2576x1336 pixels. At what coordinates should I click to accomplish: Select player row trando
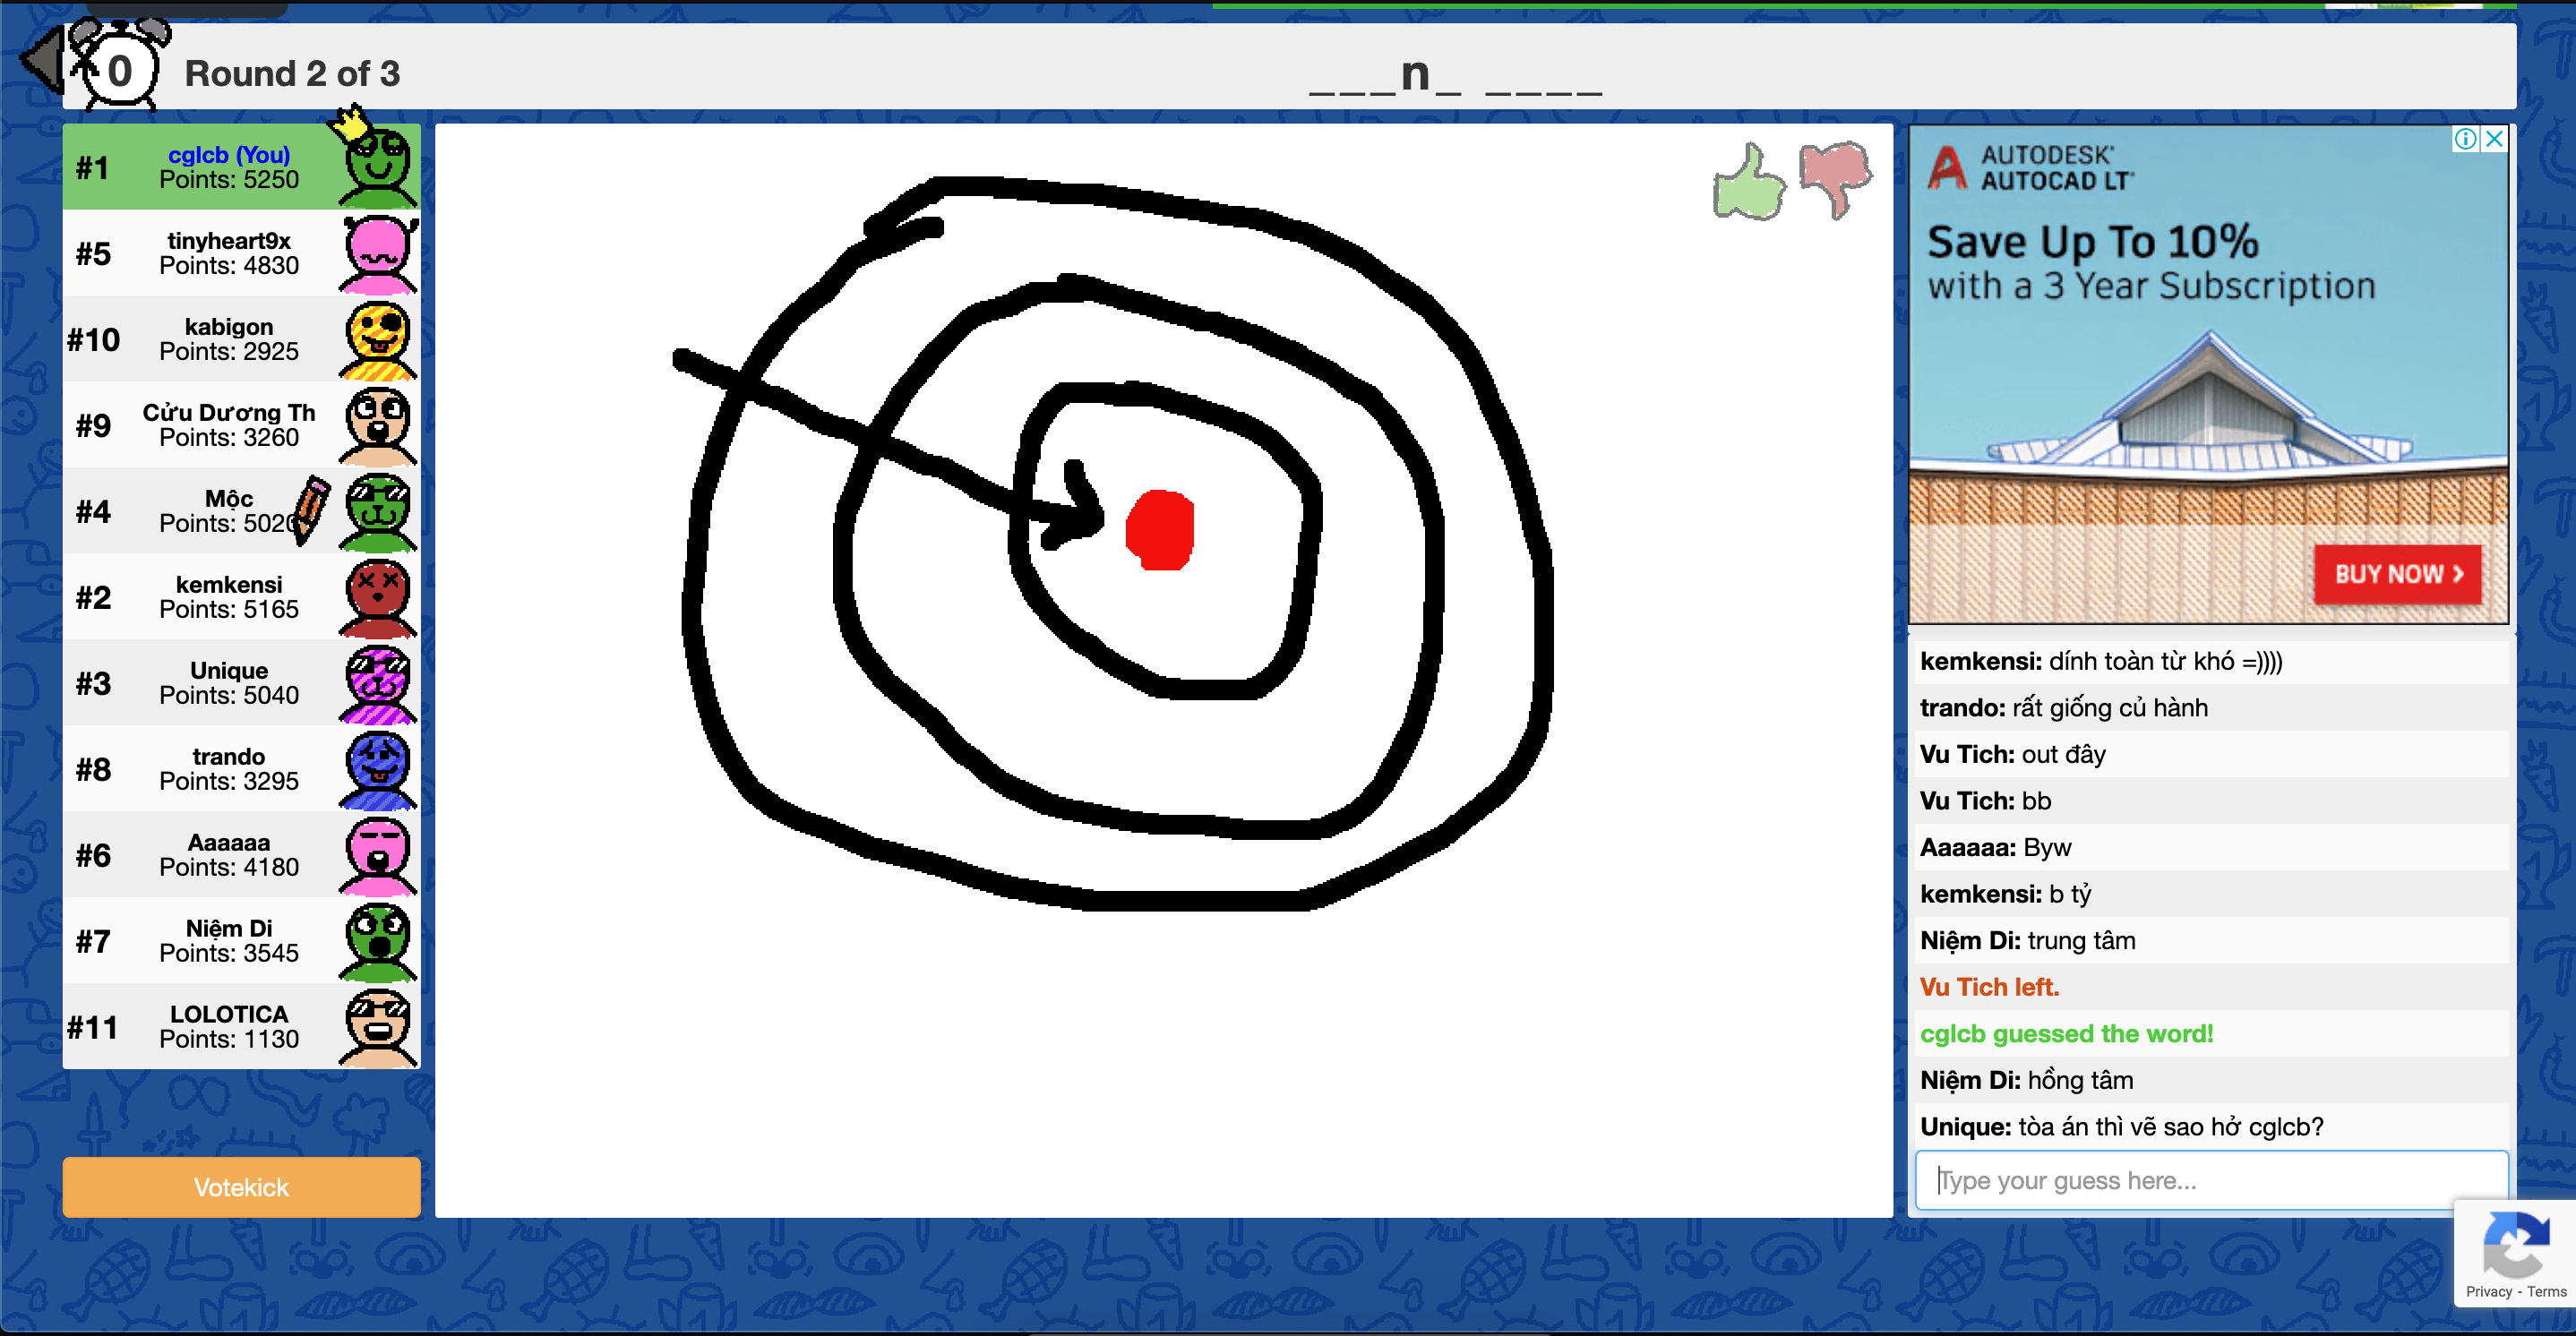coord(229,769)
